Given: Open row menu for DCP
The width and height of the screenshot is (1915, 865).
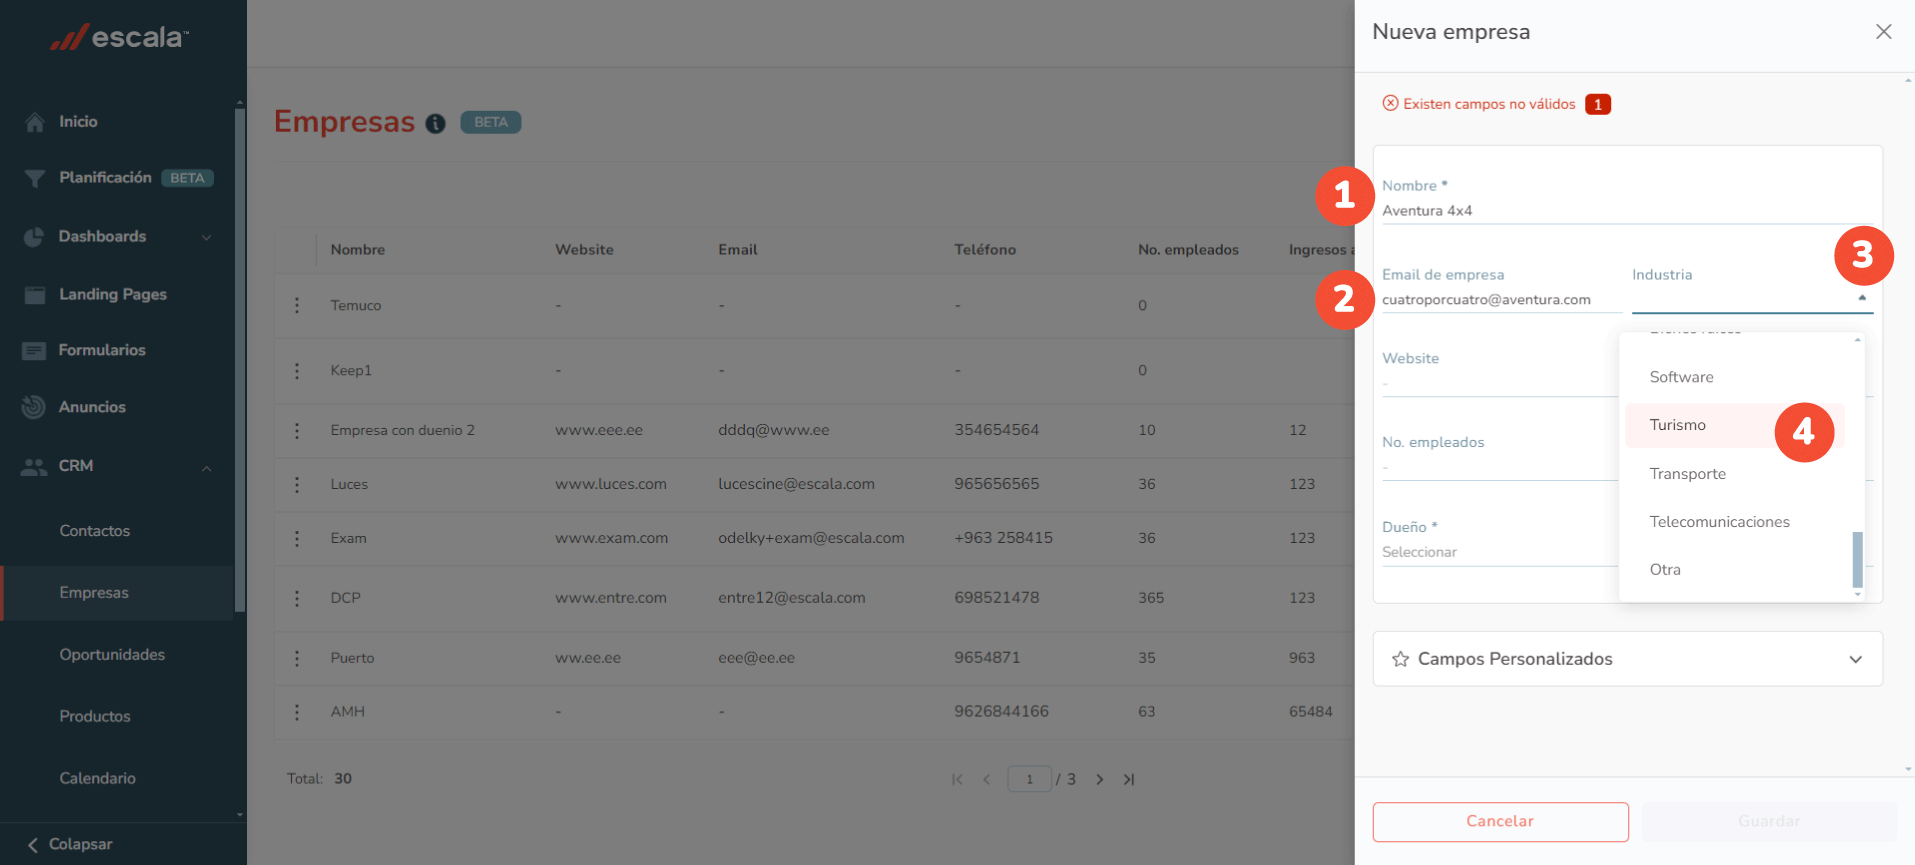Looking at the screenshot, I should point(297,598).
